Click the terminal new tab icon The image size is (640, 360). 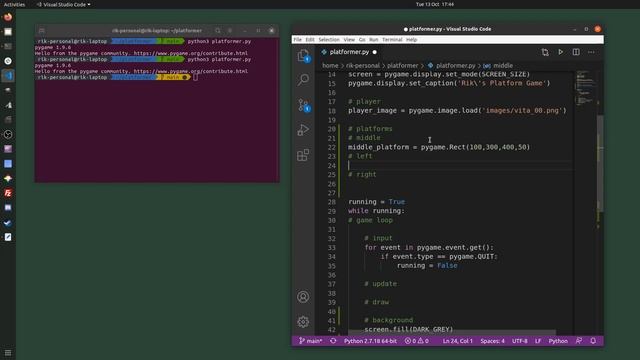click(42, 31)
